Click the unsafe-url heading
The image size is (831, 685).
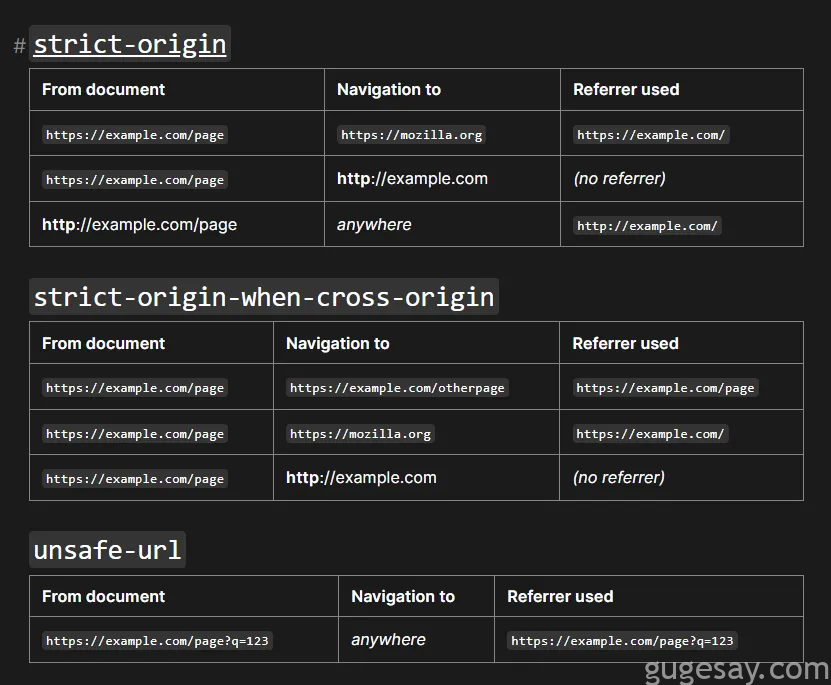click(x=108, y=550)
